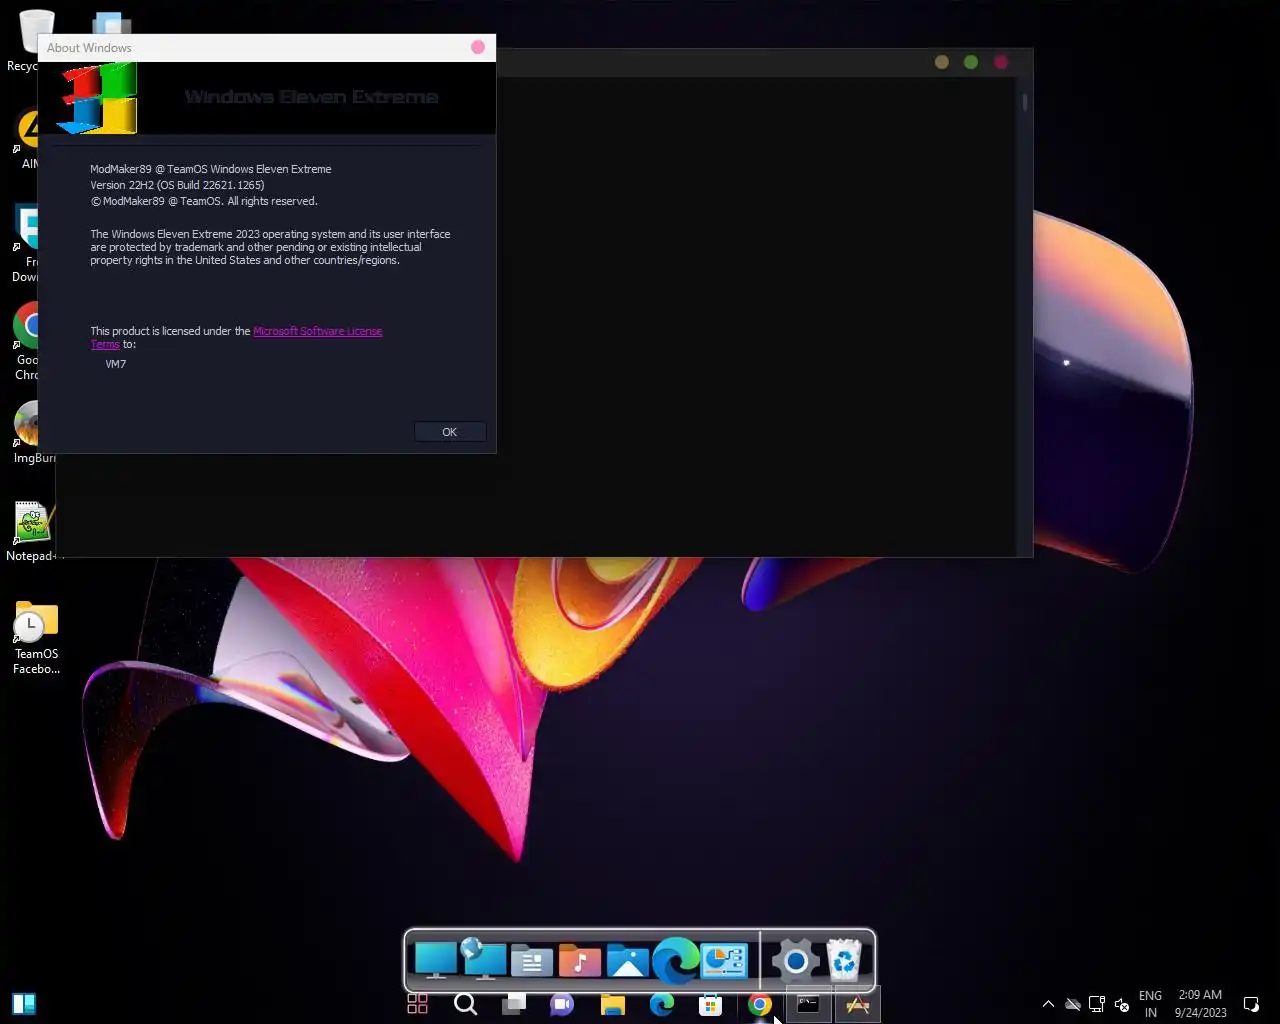1280x1024 pixels.
Task: Click the background window's vertical scrollbar
Action: [1025, 316]
